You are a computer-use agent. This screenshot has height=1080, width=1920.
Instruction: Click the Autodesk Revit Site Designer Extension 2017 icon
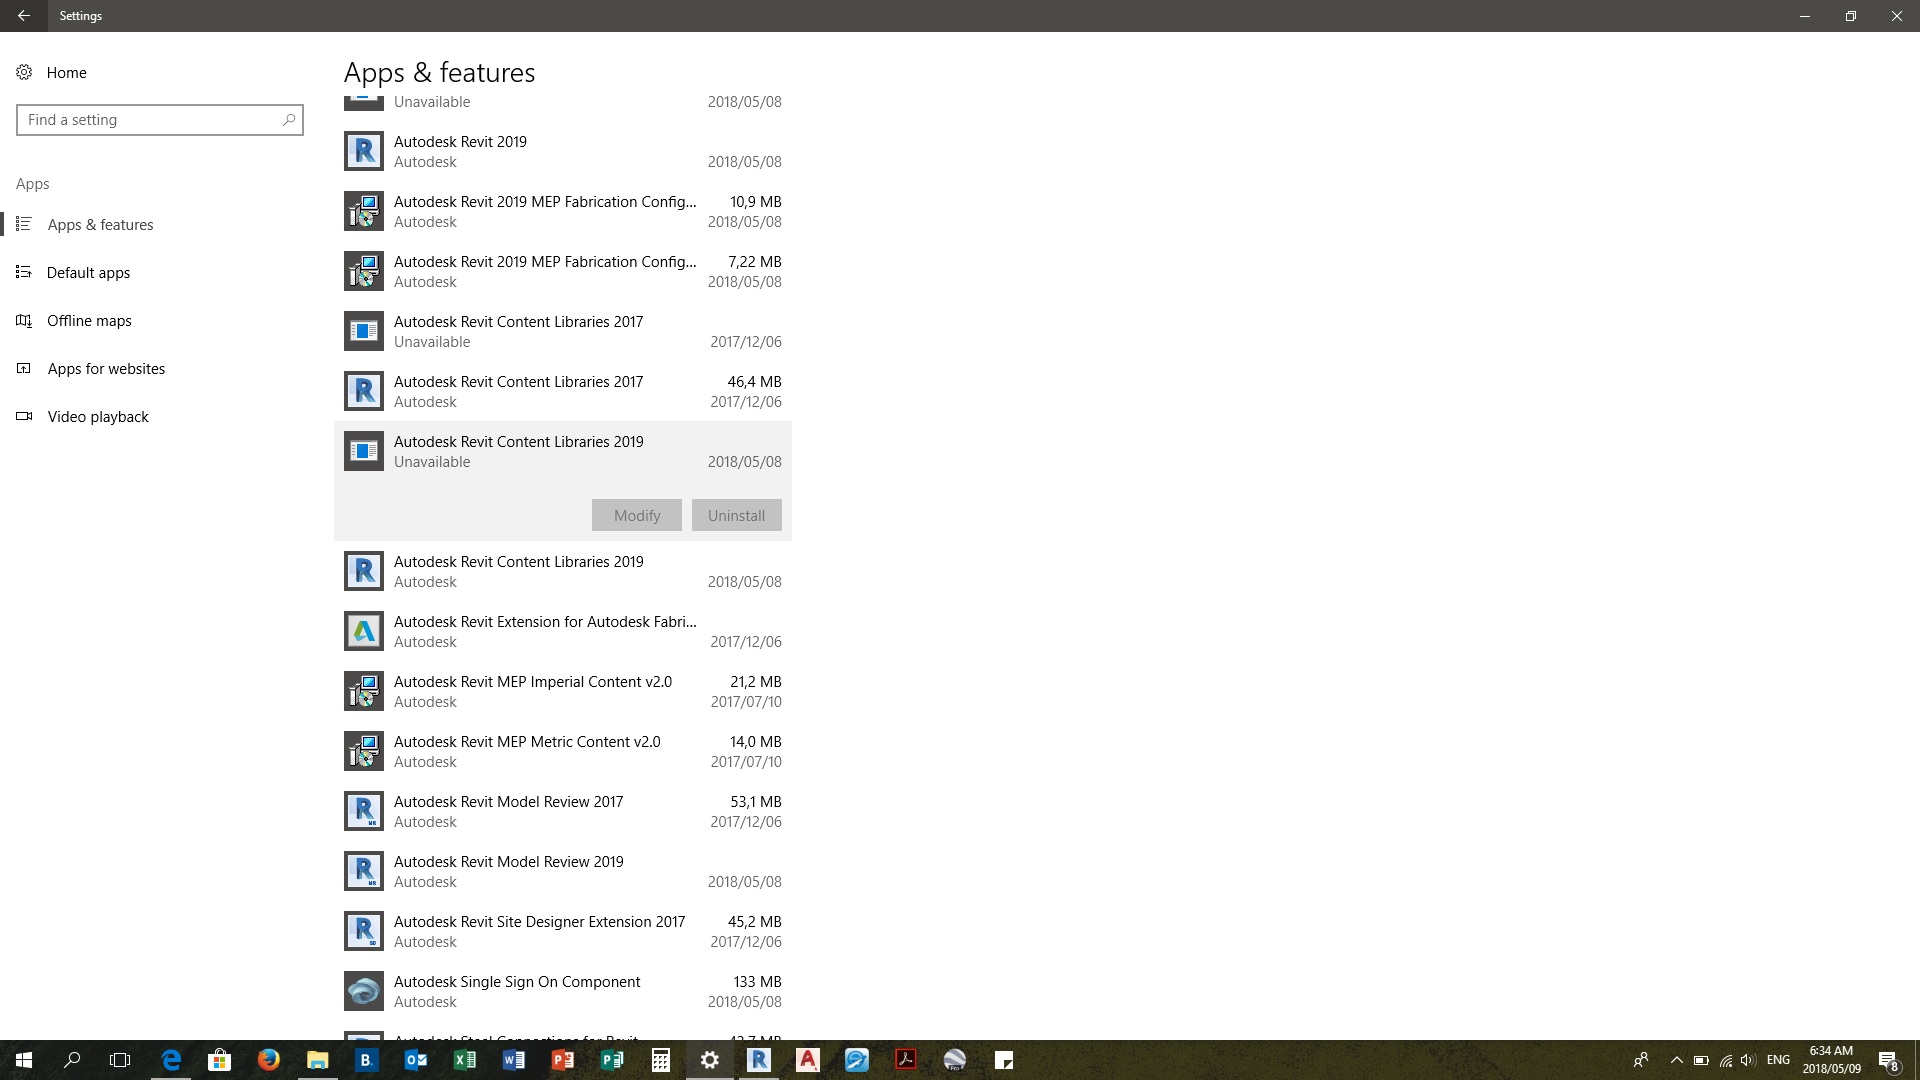364,931
